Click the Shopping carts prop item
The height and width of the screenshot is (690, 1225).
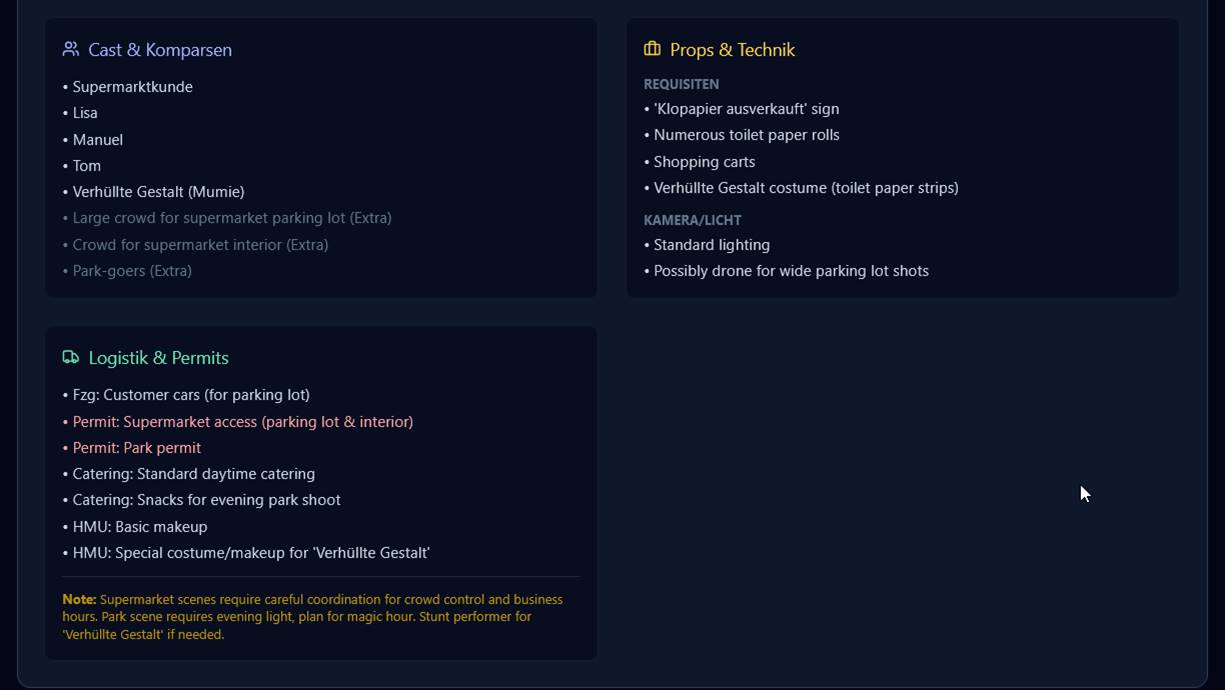tap(704, 162)
